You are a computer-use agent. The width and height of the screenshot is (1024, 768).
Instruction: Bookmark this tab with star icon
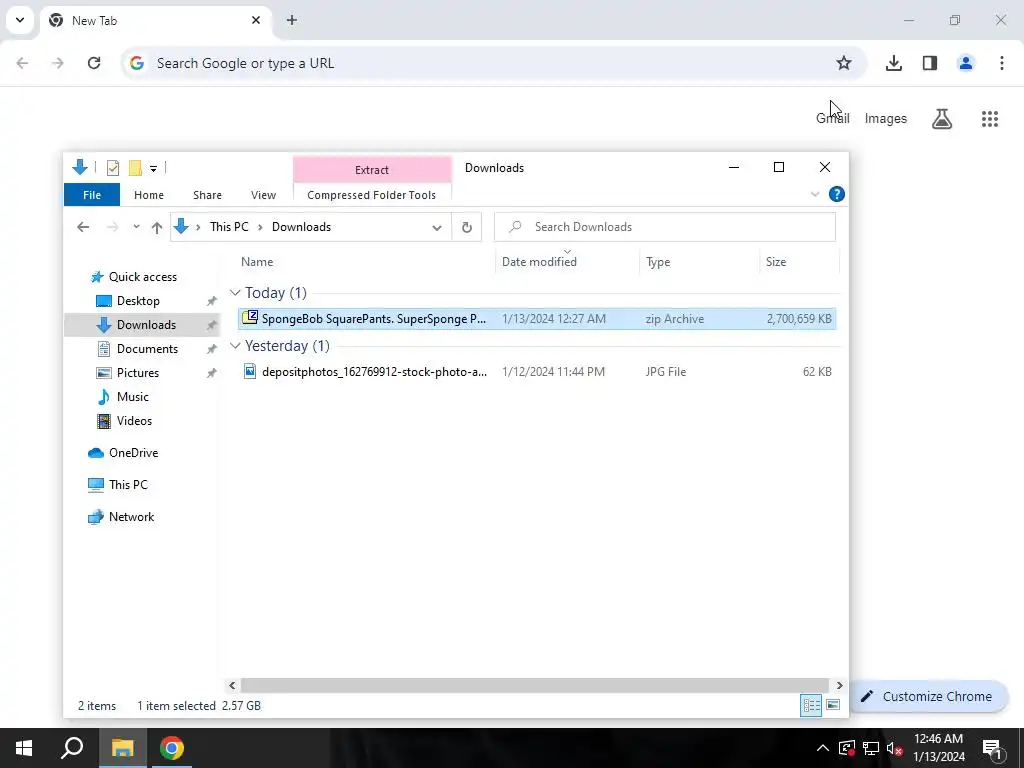coord(844,63)
